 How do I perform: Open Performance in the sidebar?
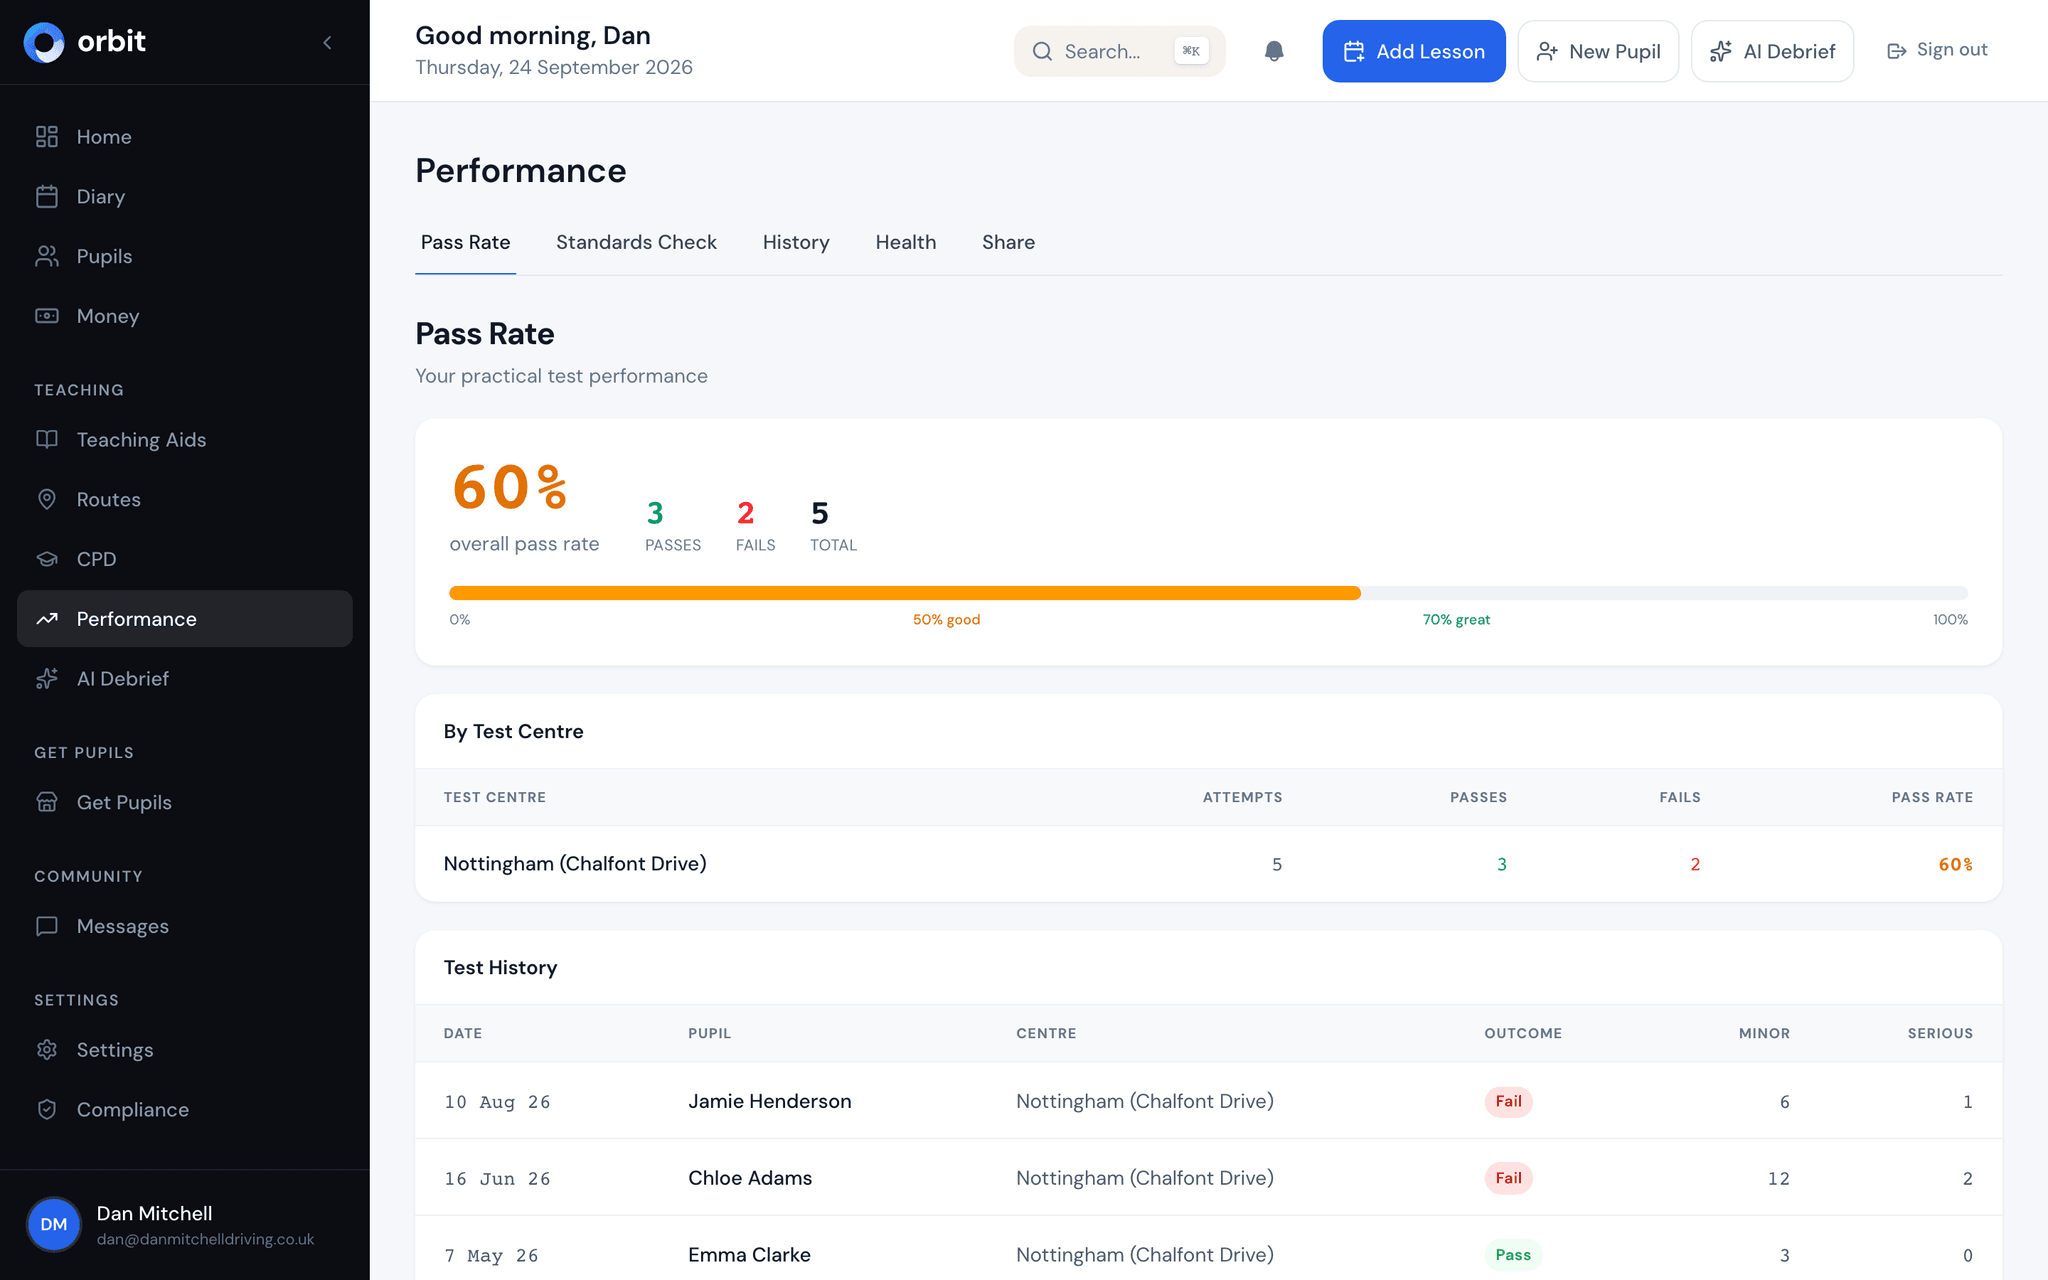pos(185,619)
